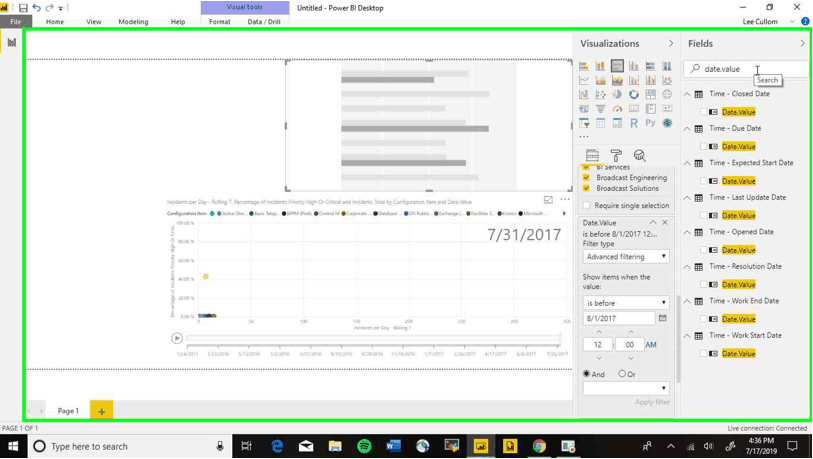Screen dimensions: 813x459
Task: Collapse the Visualizations pane chevron
Action: point(671,44)
